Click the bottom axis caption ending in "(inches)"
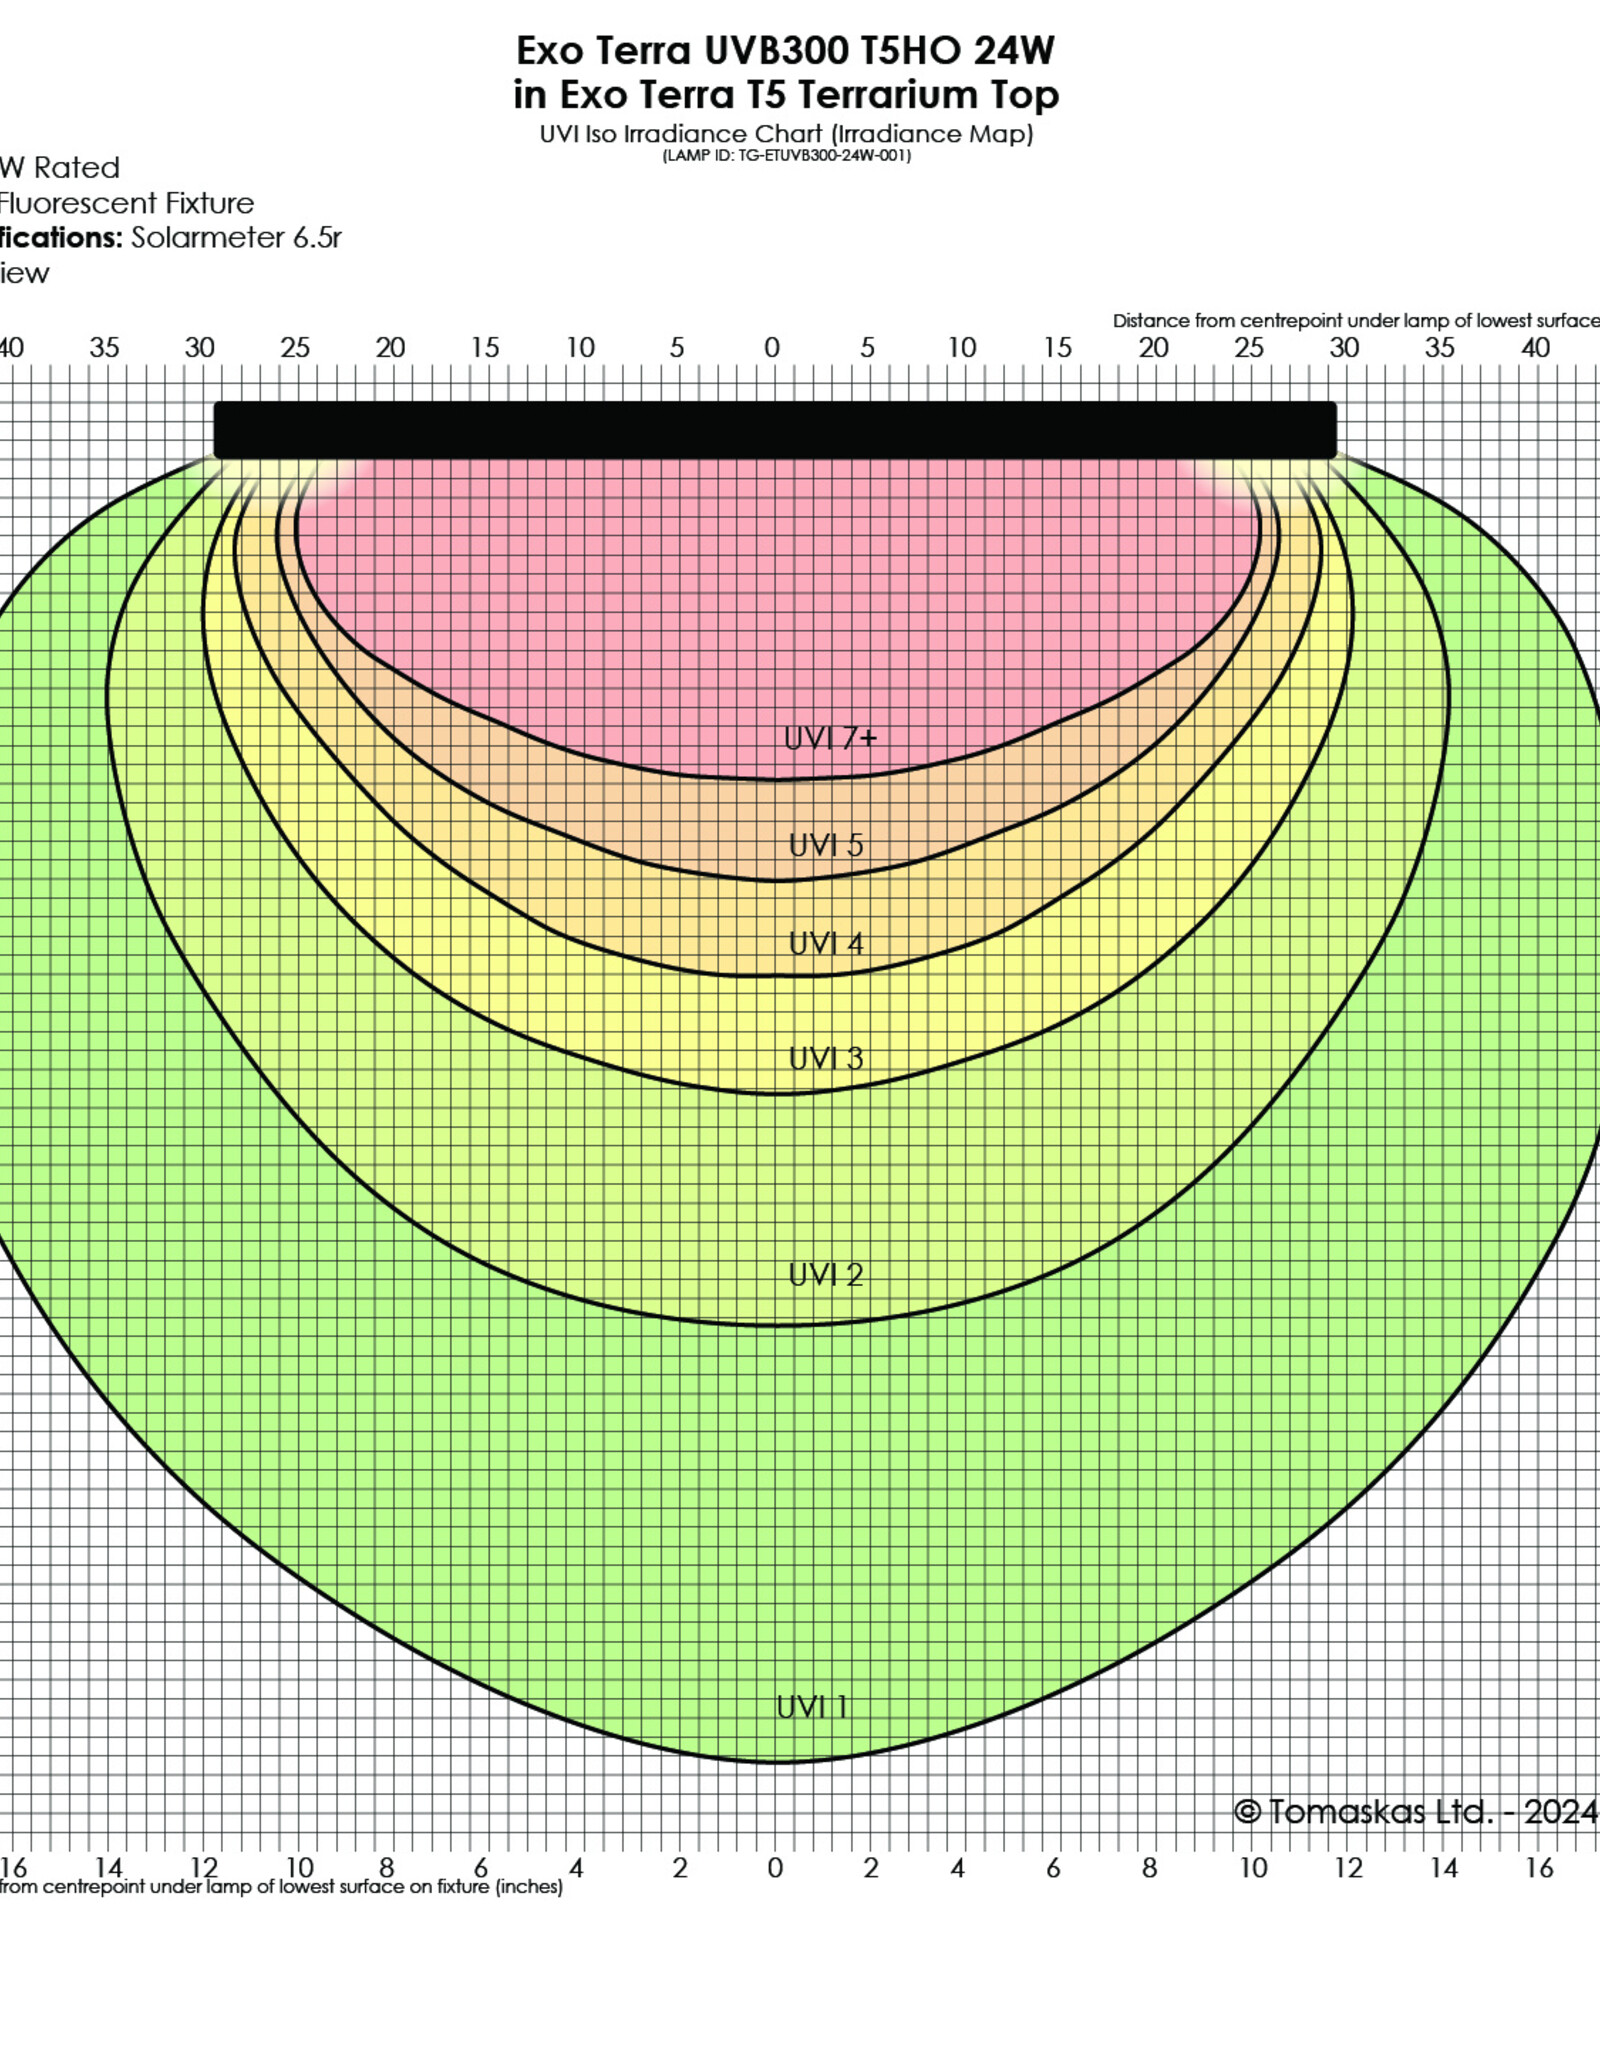This screenshot has width=1600, height=2048. click(281, 1887)
